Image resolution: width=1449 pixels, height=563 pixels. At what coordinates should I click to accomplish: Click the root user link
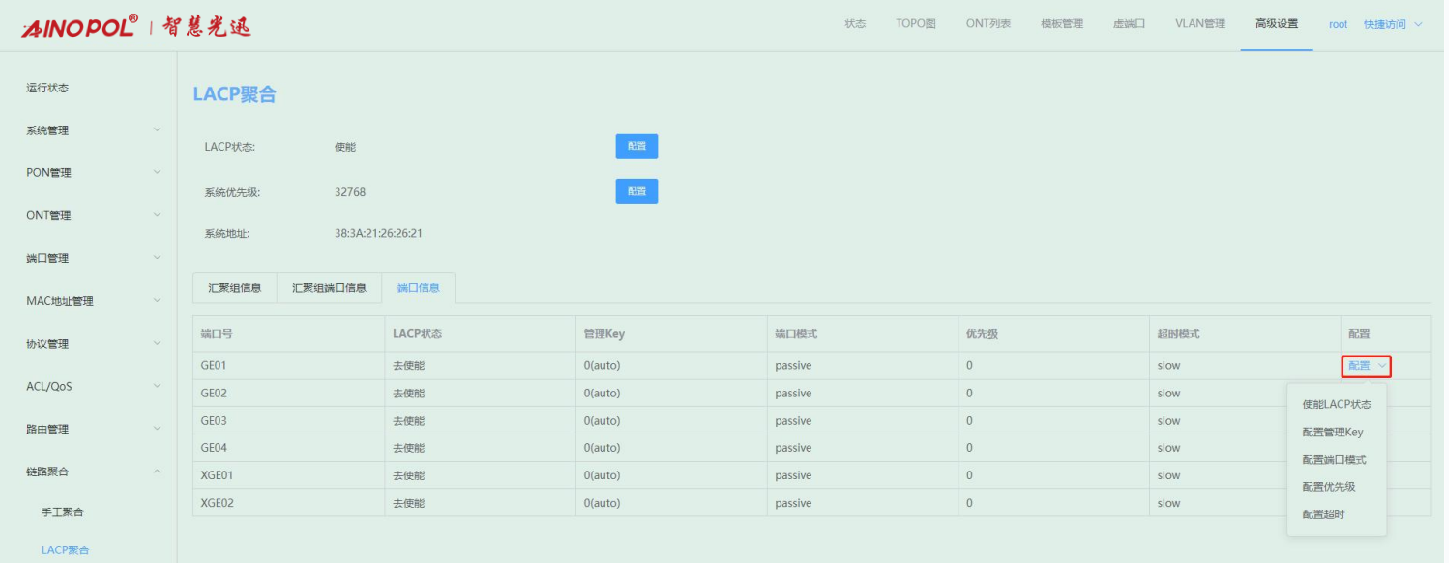1337,24
